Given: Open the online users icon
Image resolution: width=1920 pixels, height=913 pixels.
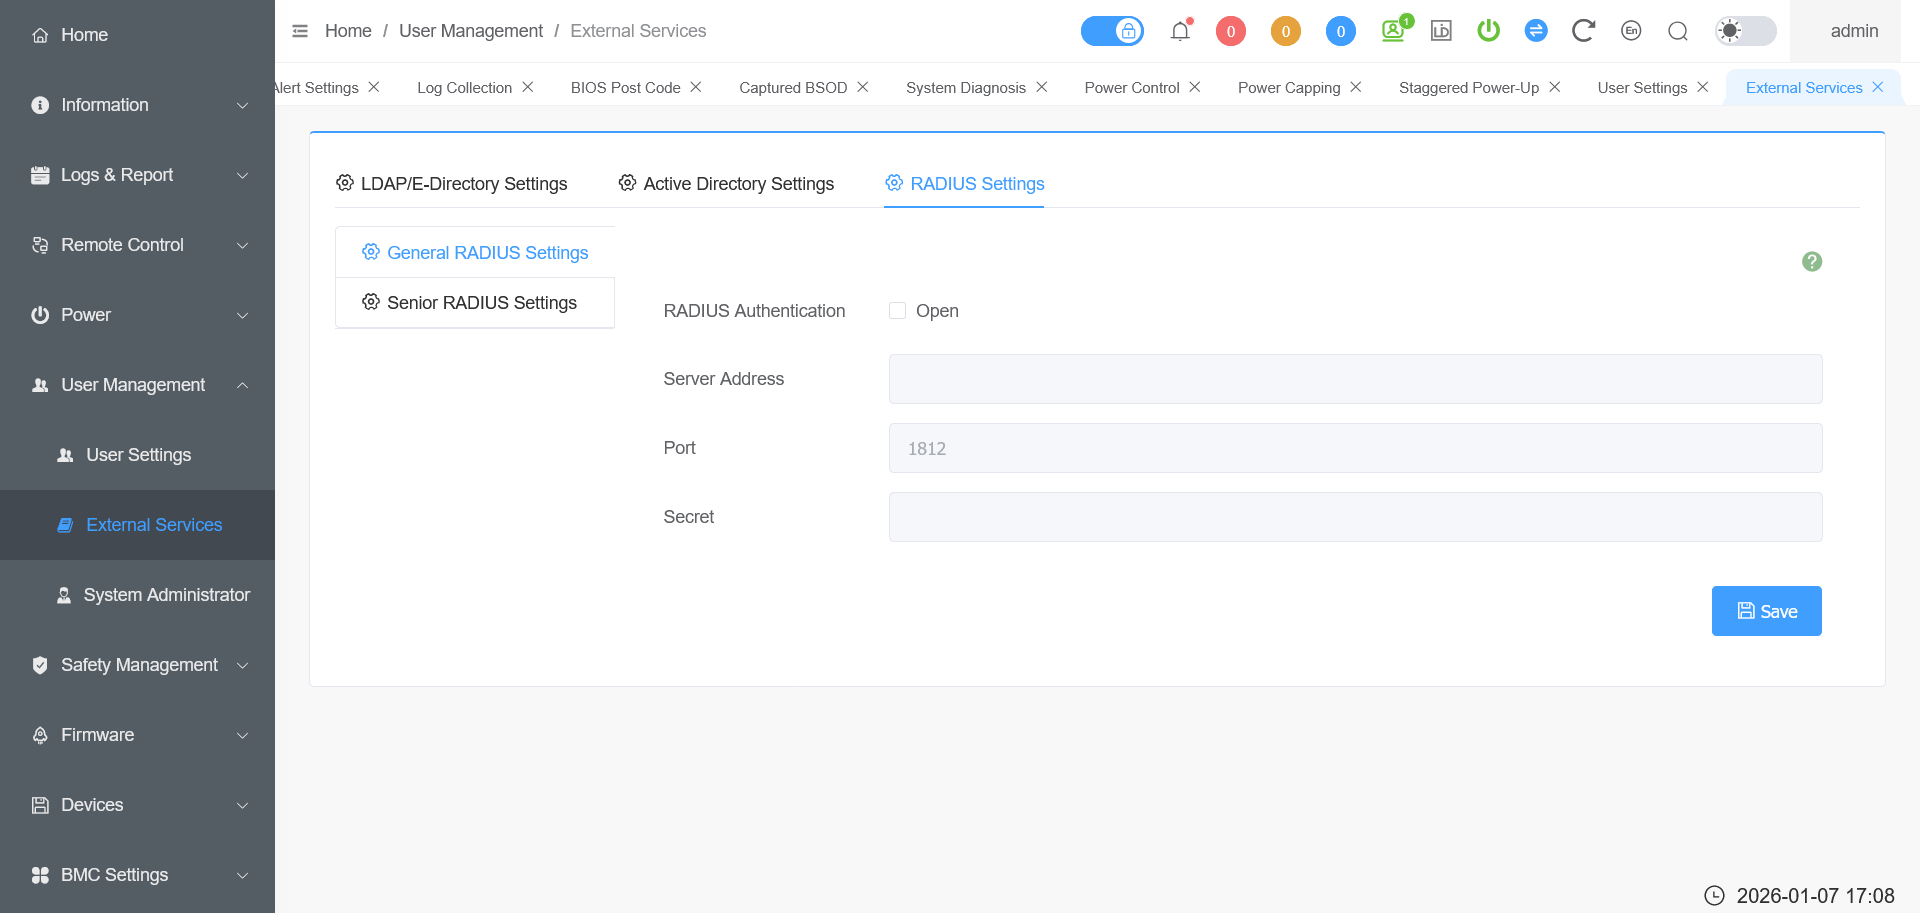Looking at the screenshot, I should [1393, 31].
